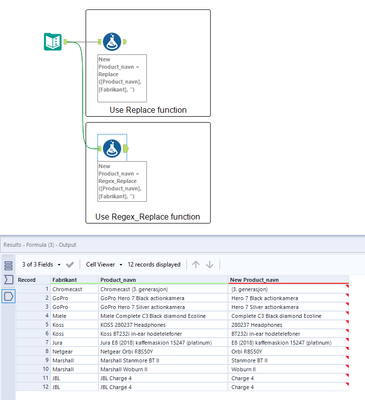Select cell 'KOSS 280237 Headphones'
Image resolution: width=365 pixels, height=400 pixels.
(163, 325)
